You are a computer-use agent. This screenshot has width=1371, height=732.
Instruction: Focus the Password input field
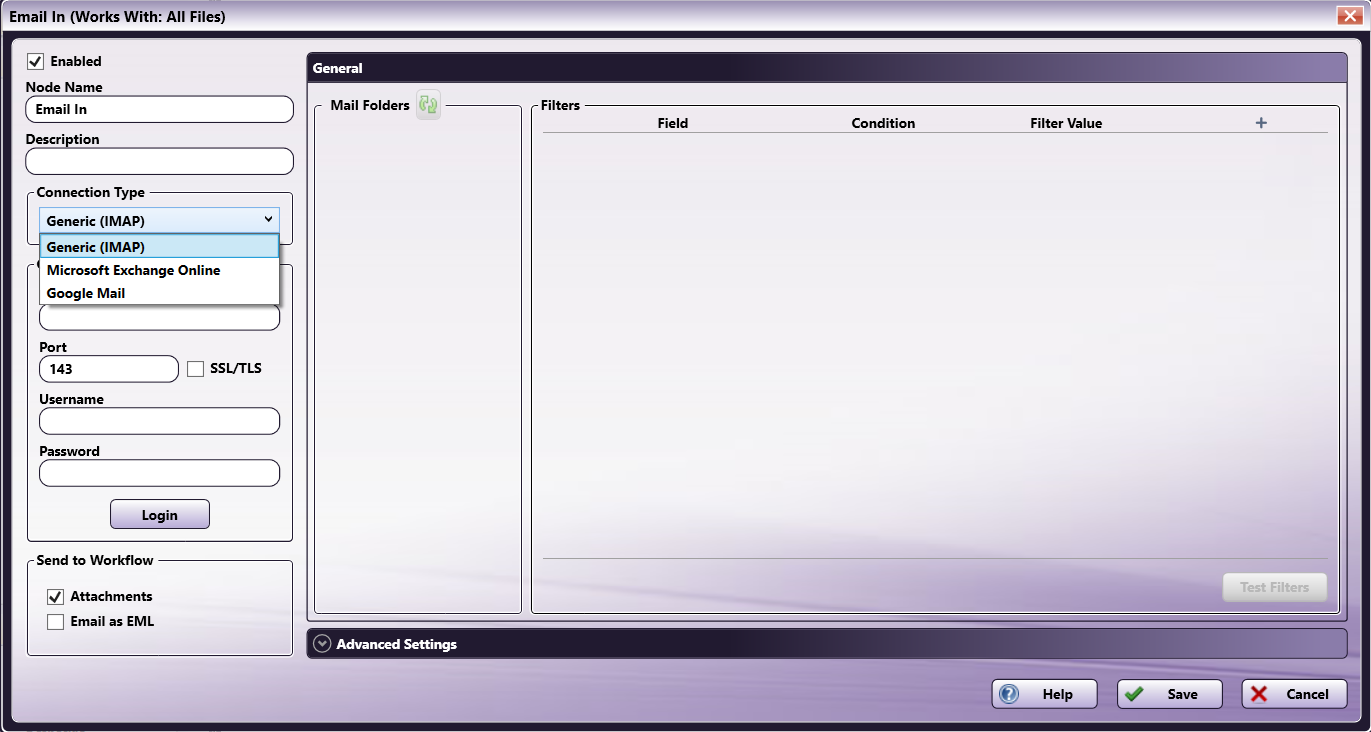pos(160,473)
